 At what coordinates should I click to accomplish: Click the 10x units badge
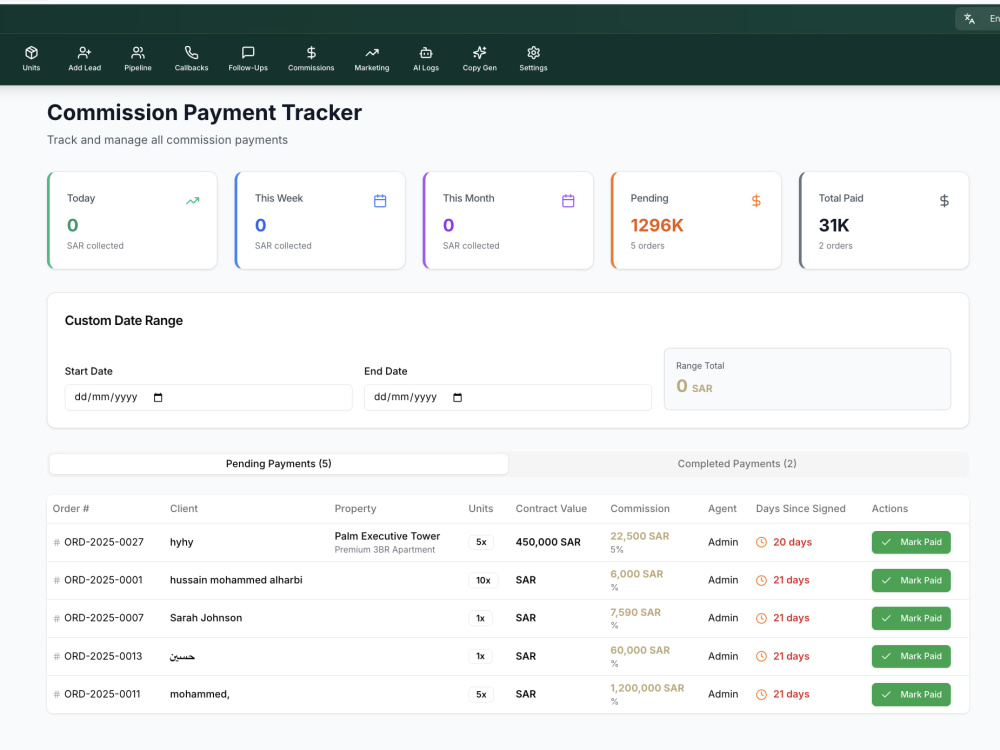[483, 580]
